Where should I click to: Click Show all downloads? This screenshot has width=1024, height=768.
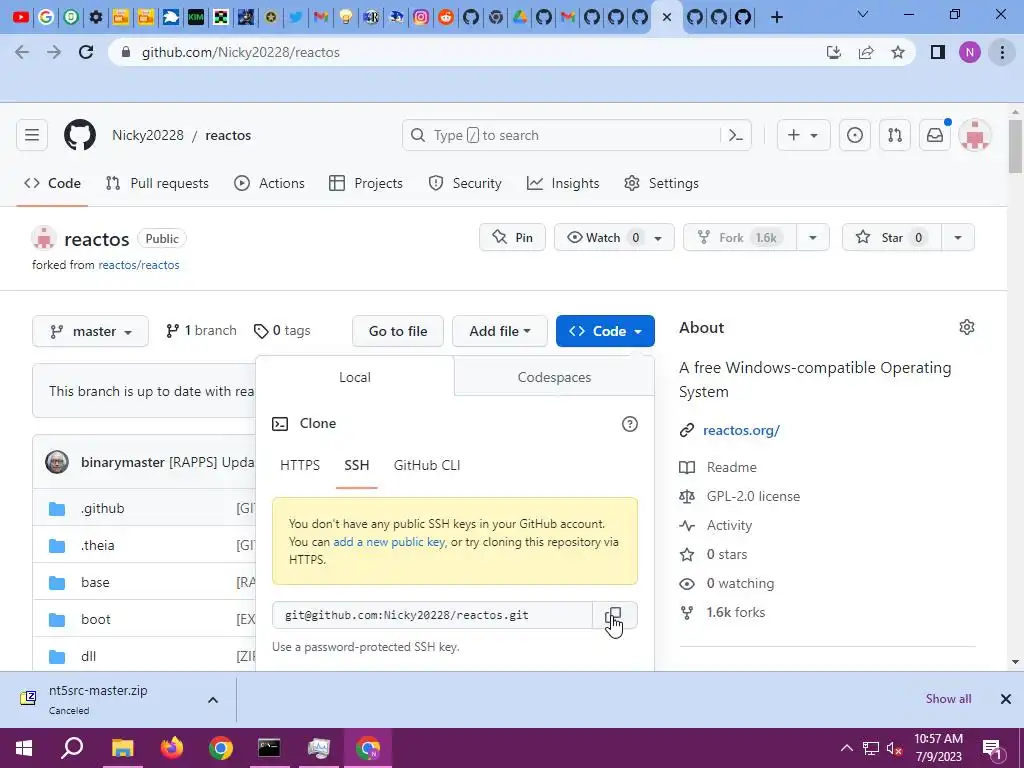tap(948, 699)
